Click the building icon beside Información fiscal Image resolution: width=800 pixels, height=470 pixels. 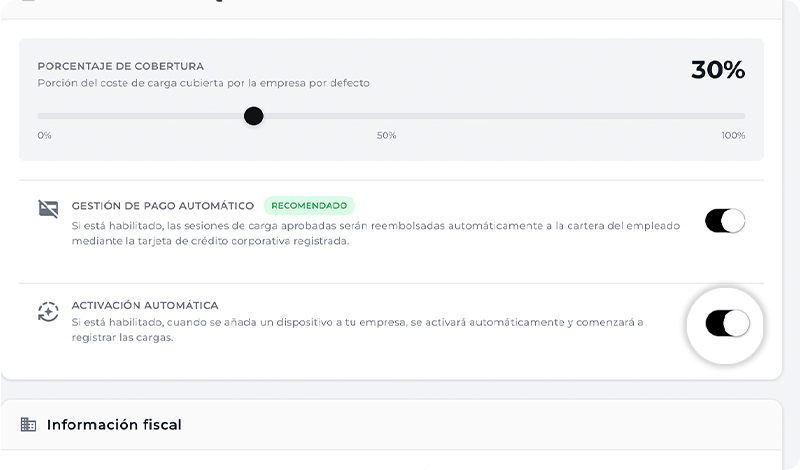pos(28,425)
